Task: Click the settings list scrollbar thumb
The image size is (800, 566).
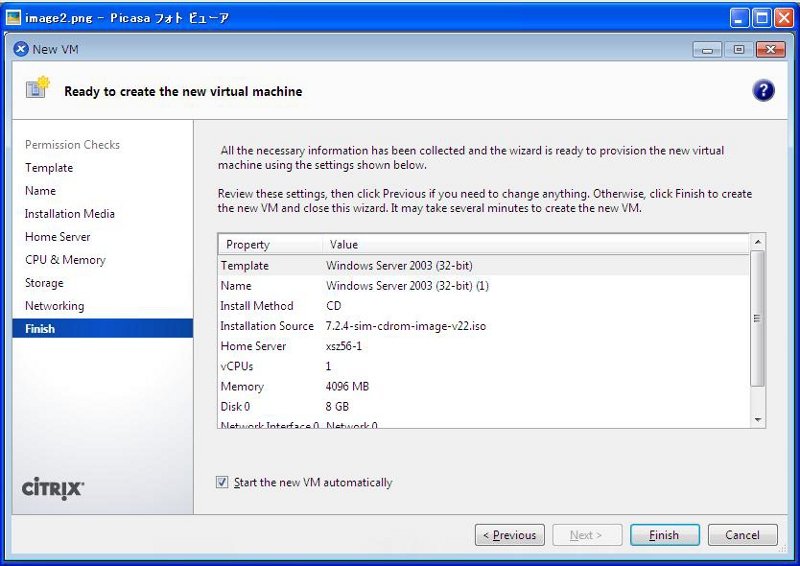Action: click(x=758, y=318)
